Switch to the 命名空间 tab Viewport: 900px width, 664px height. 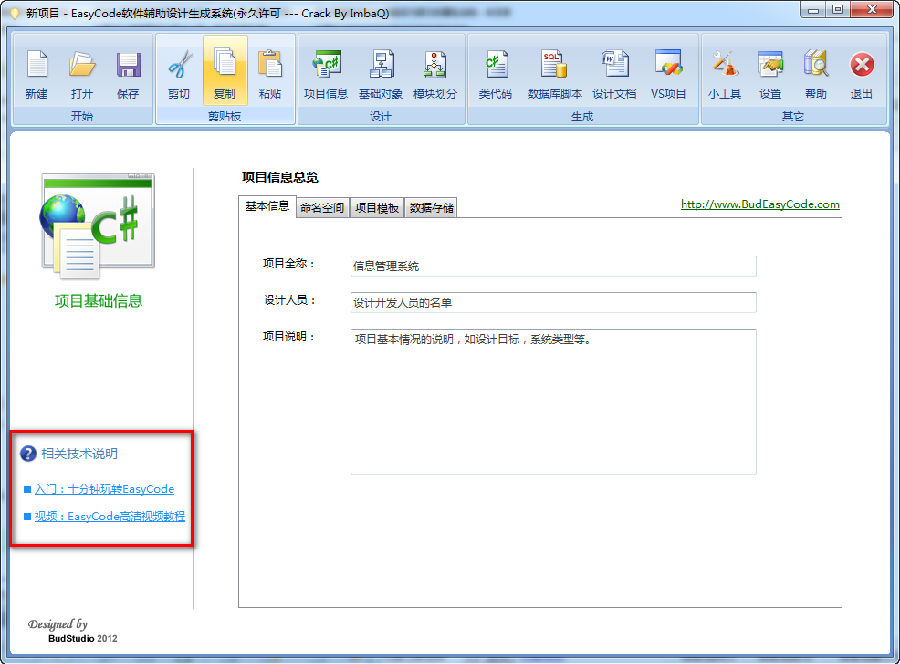pos(322,208)
